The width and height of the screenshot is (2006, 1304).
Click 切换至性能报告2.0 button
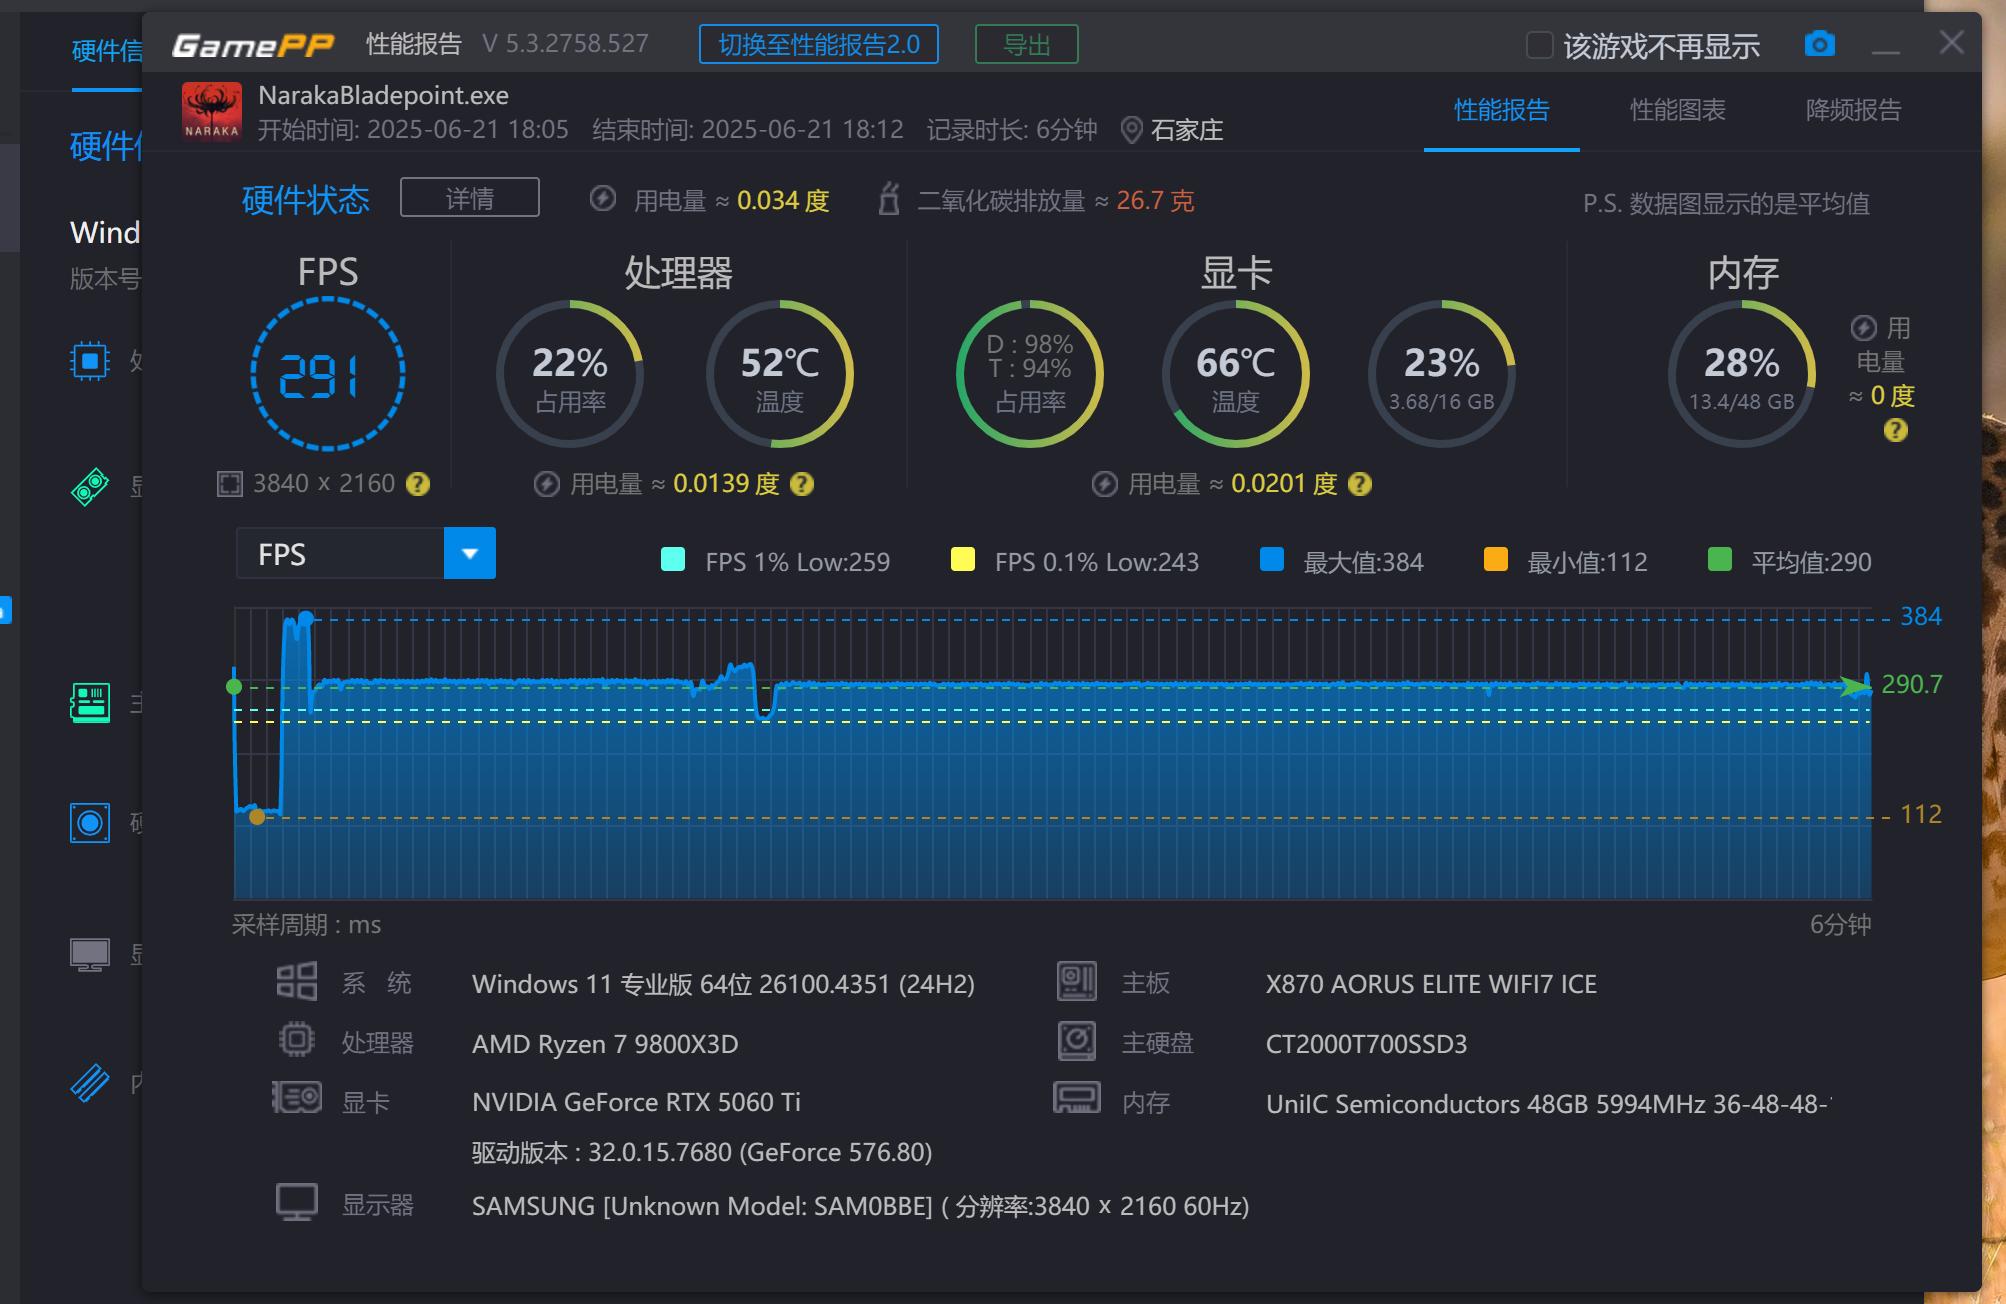click(x=818, y=44)
